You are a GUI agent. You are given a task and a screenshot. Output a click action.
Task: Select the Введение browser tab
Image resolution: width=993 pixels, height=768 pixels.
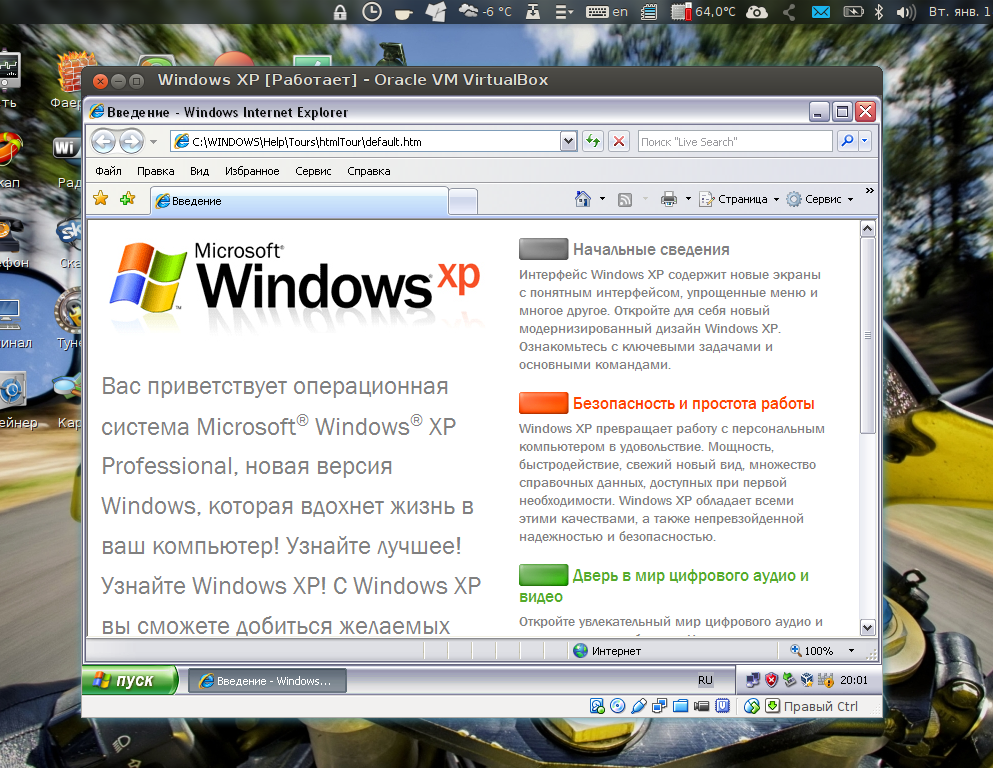pyautogui.click(x=298, y=201)
